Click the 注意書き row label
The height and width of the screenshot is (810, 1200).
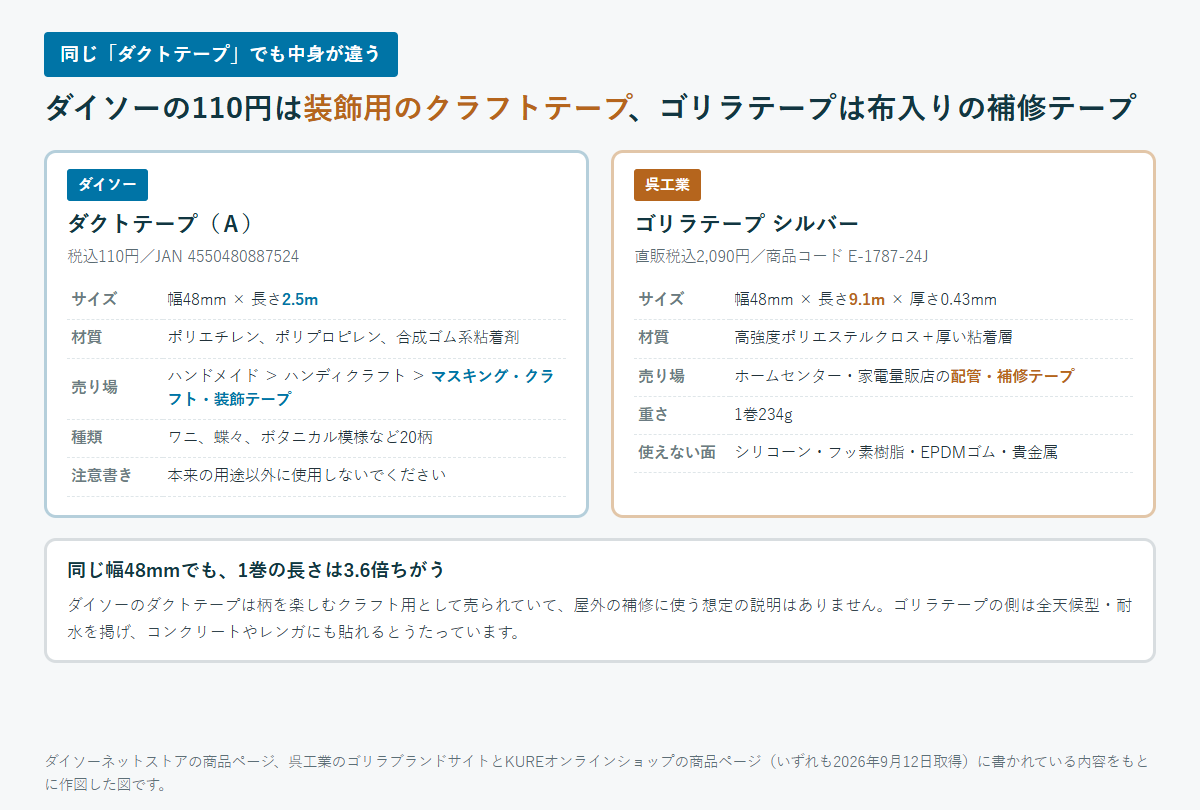[101, 475]
